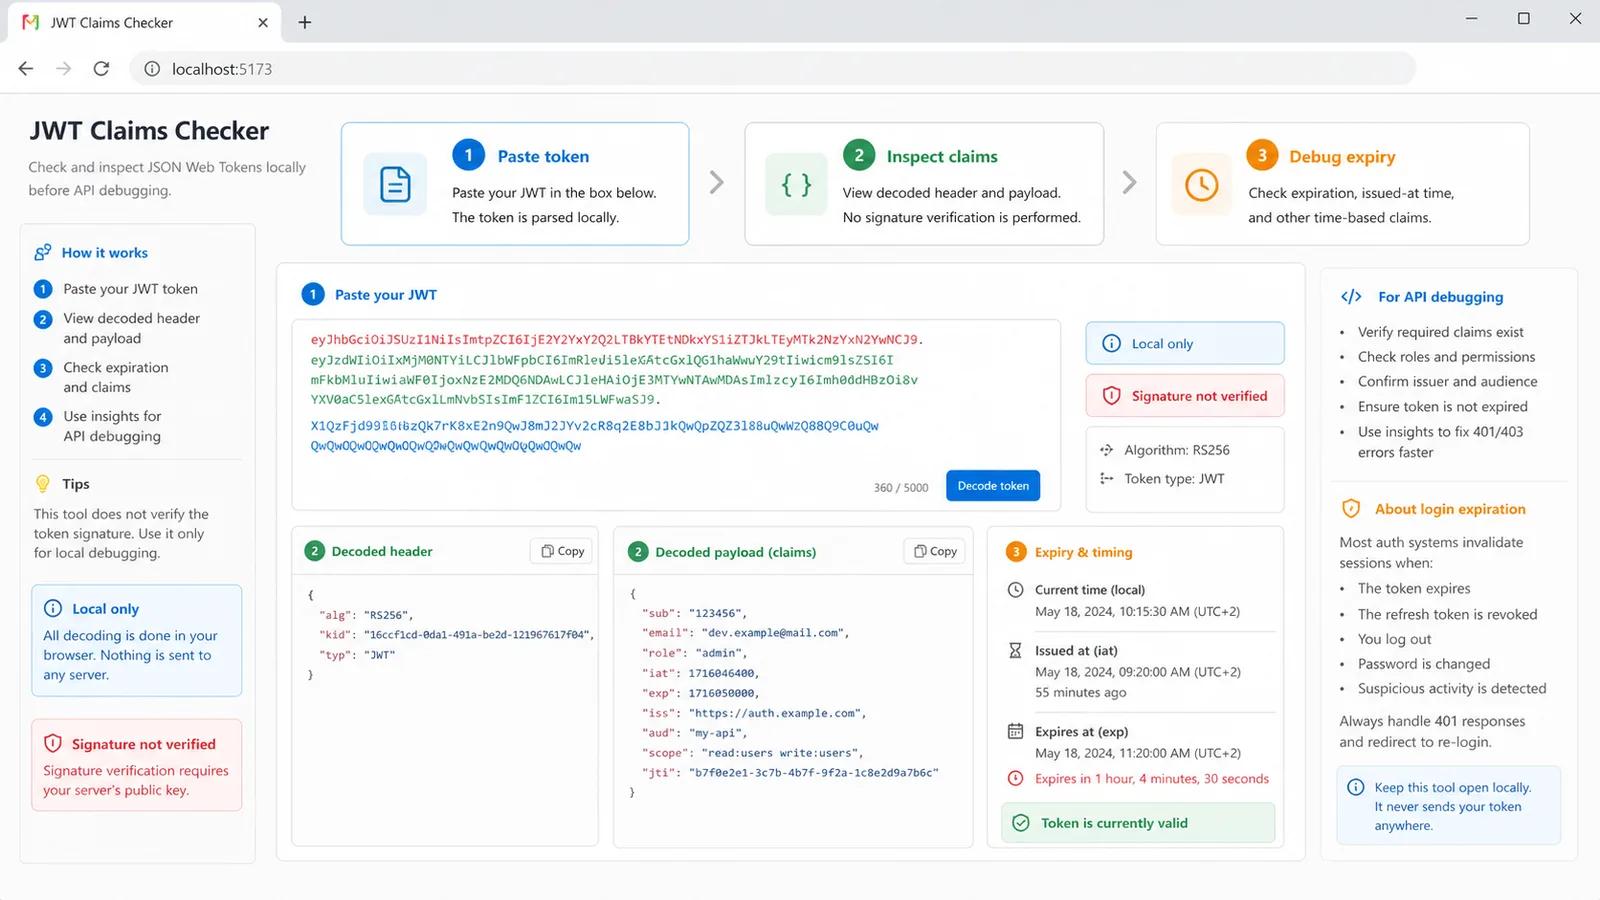Click the calendar icon beside Expires at (exp)
Screen dimensions: 1600x900
(1015, 731)
